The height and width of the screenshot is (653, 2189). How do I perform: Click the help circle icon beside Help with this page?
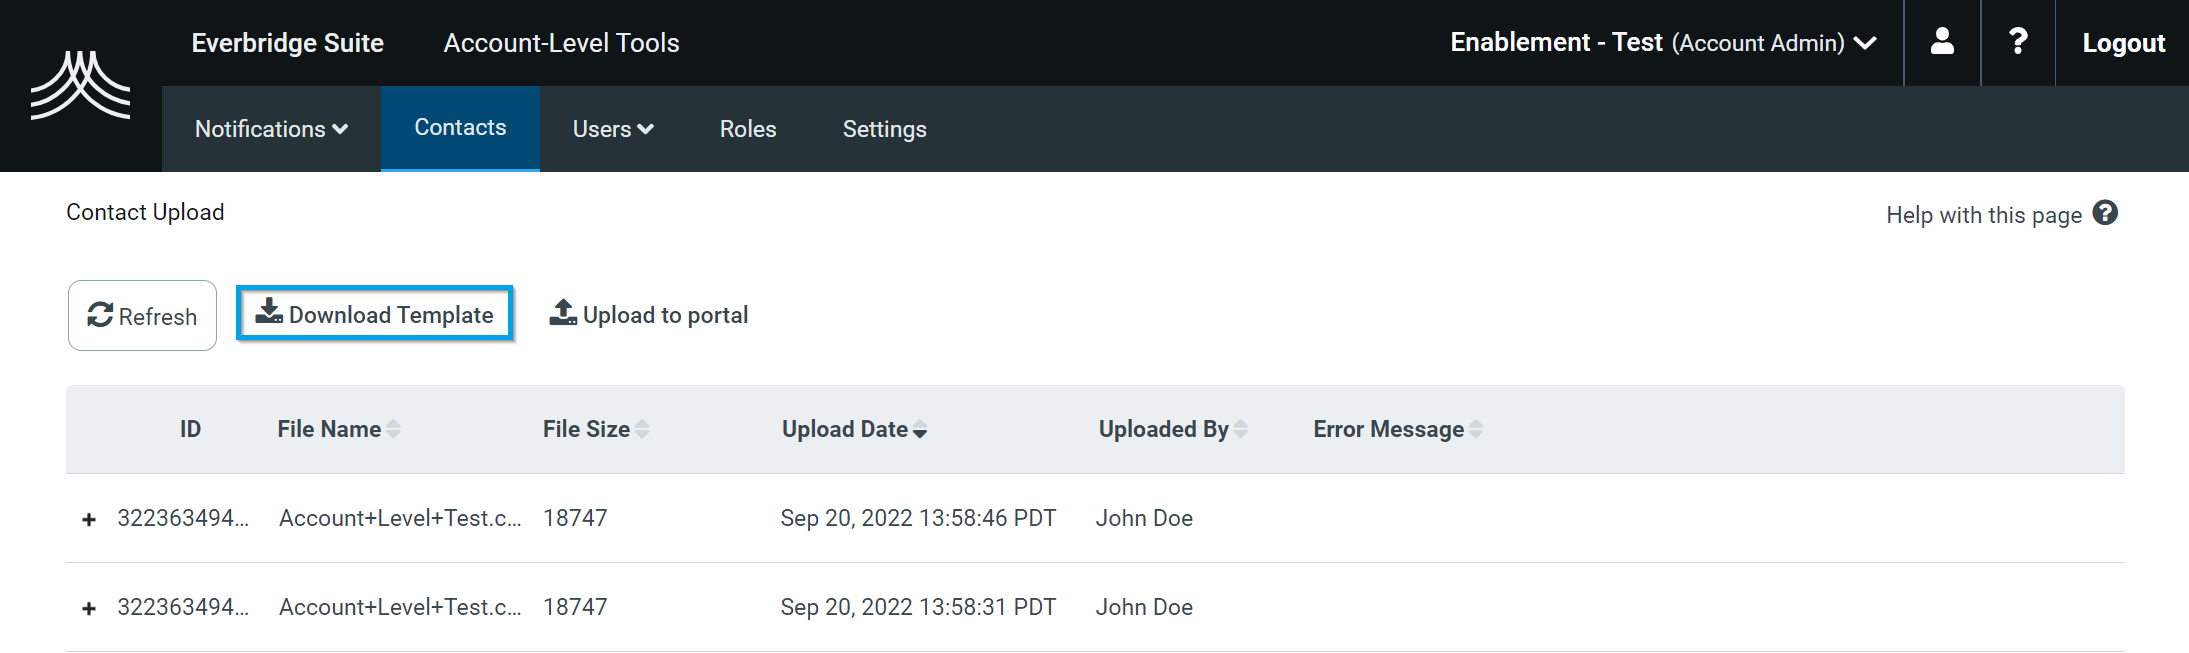(x=2105, y=213)
